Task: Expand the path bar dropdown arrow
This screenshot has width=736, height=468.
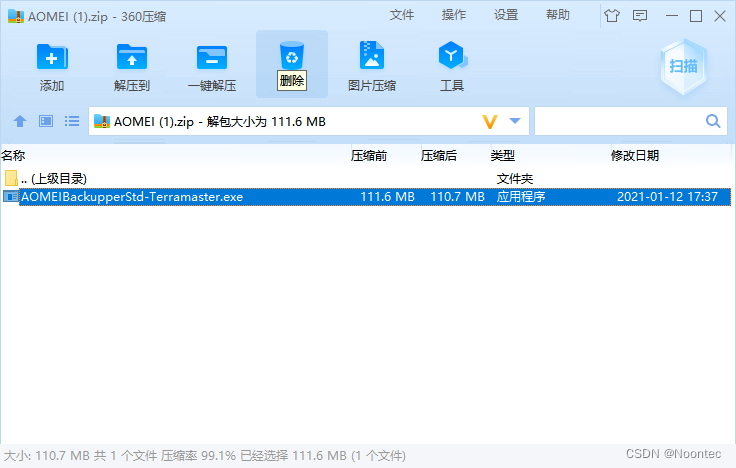Action: click(515, 121)
